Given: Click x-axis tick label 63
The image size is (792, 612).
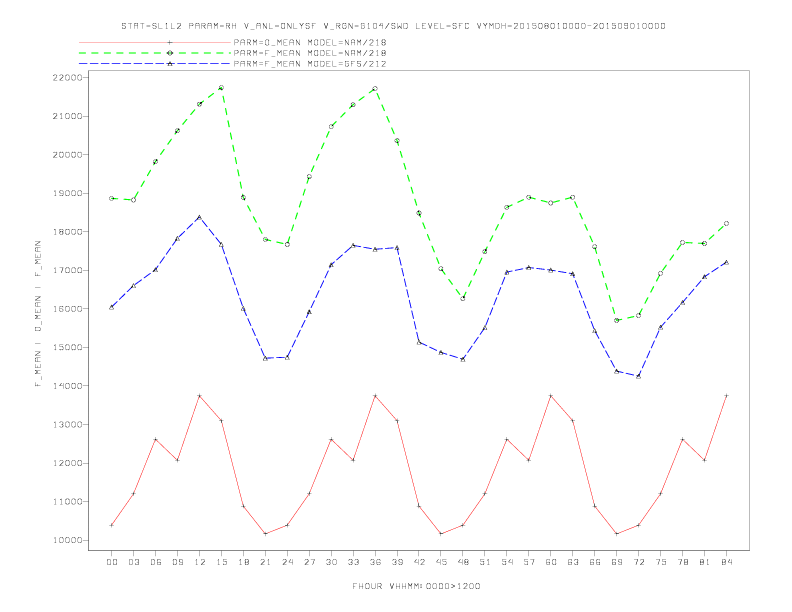Looking at the screenshot, I should (x=572, y=562).
